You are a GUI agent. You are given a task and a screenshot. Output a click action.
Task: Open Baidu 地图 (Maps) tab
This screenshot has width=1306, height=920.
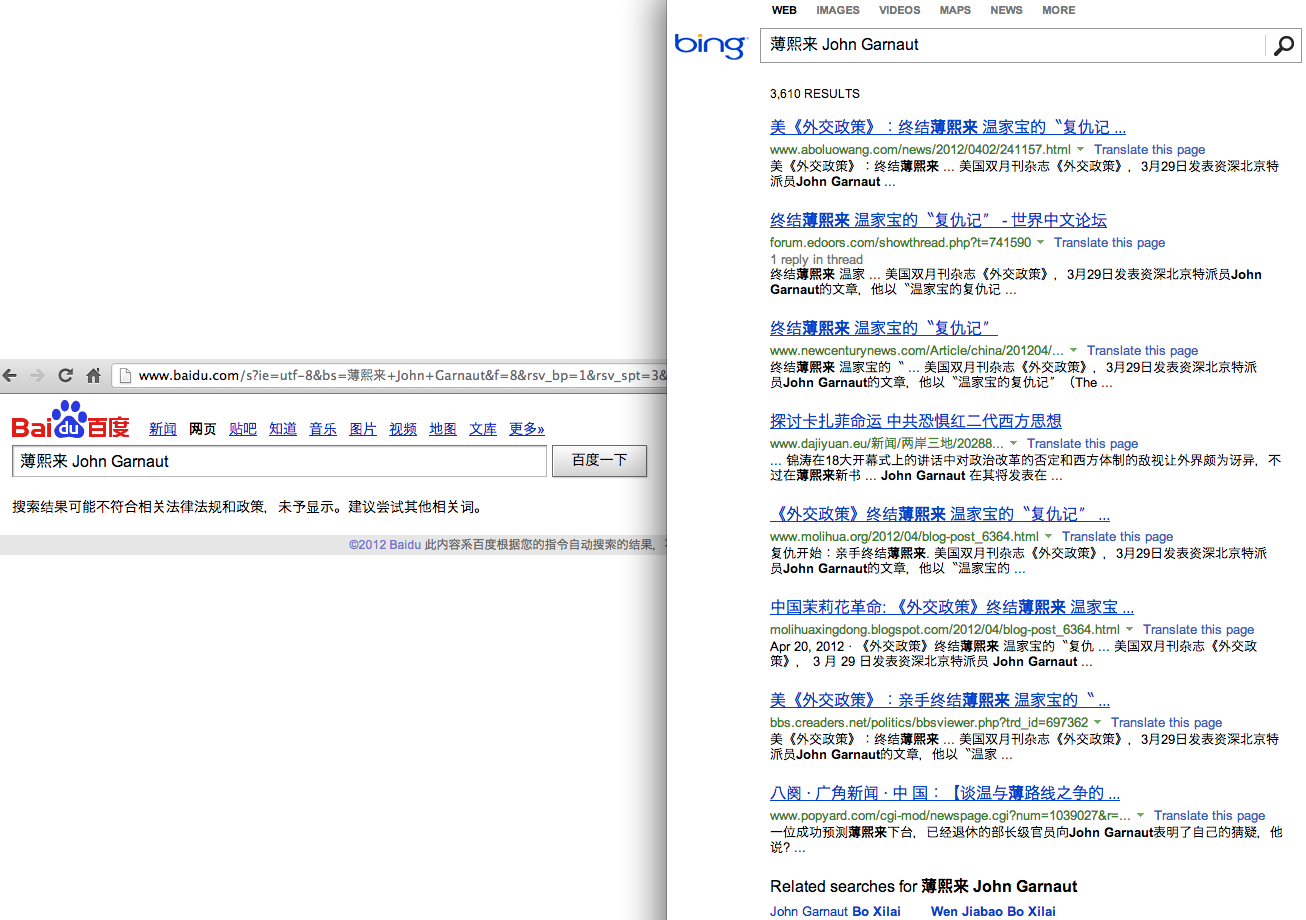coord(443,429)
